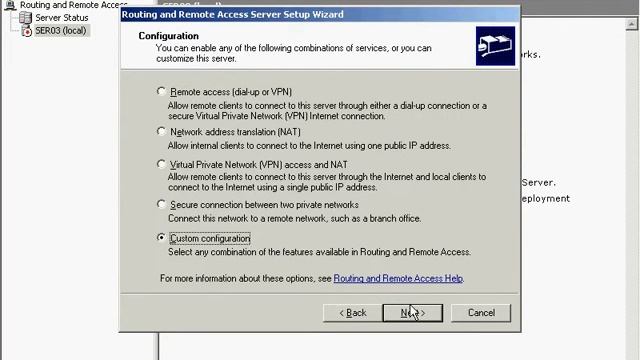Choose Network address translation (NAT) radio button
Screen dimensions: 640x360
click(162, 131)
